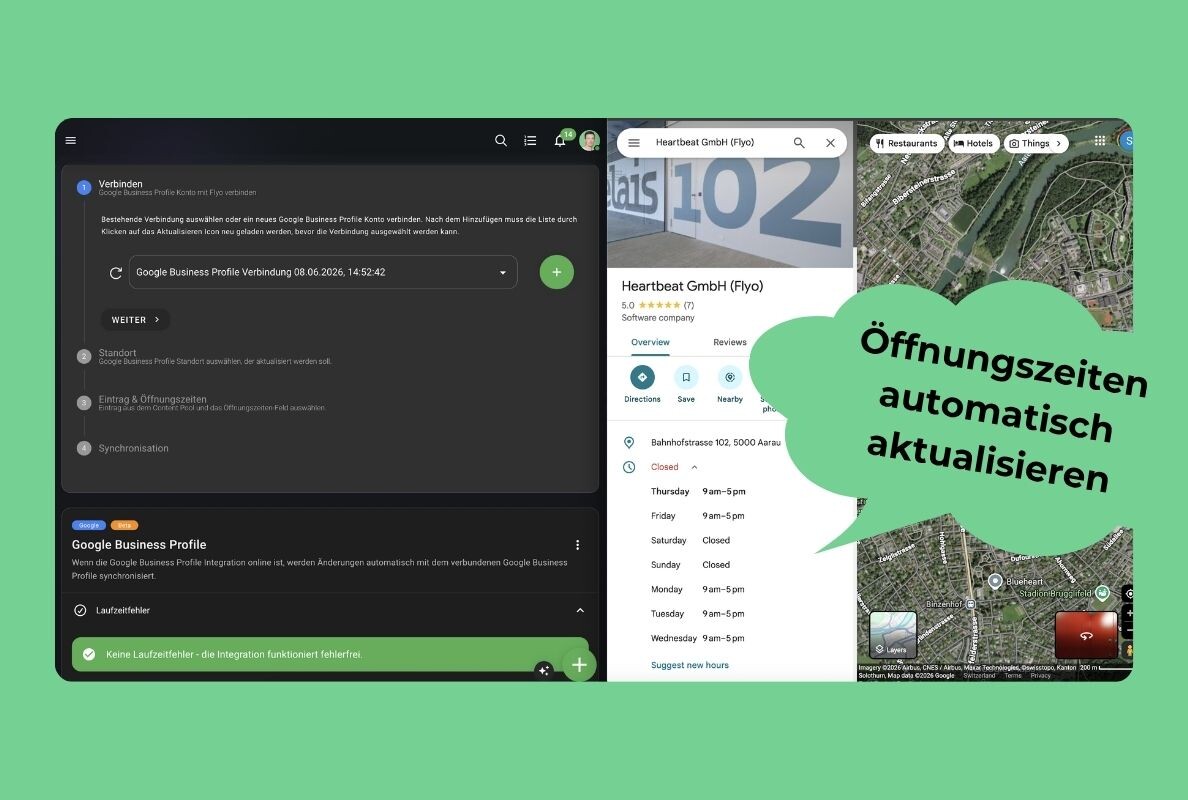Click Saturday Closed hours row
Image resolution: width=1188 pixels, height=800 pixels.
(690, 541)
